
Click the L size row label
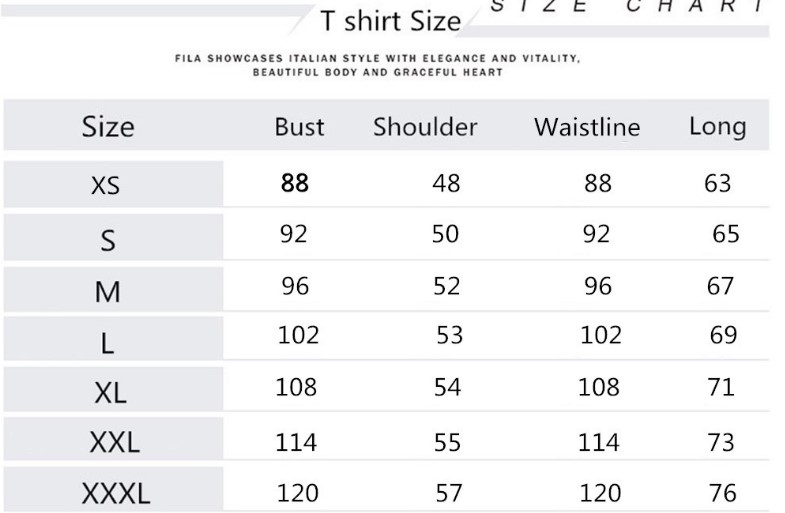(x=107, y=344)
